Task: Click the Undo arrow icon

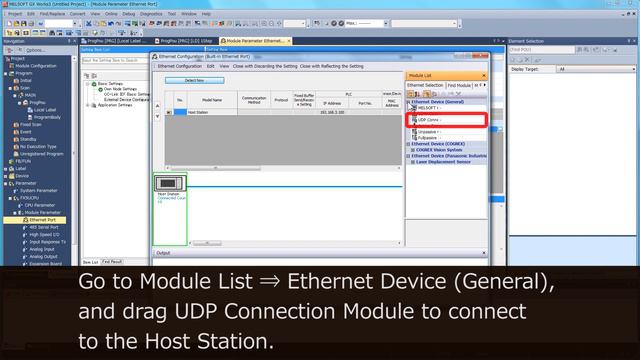Action: tap(111, 24)
